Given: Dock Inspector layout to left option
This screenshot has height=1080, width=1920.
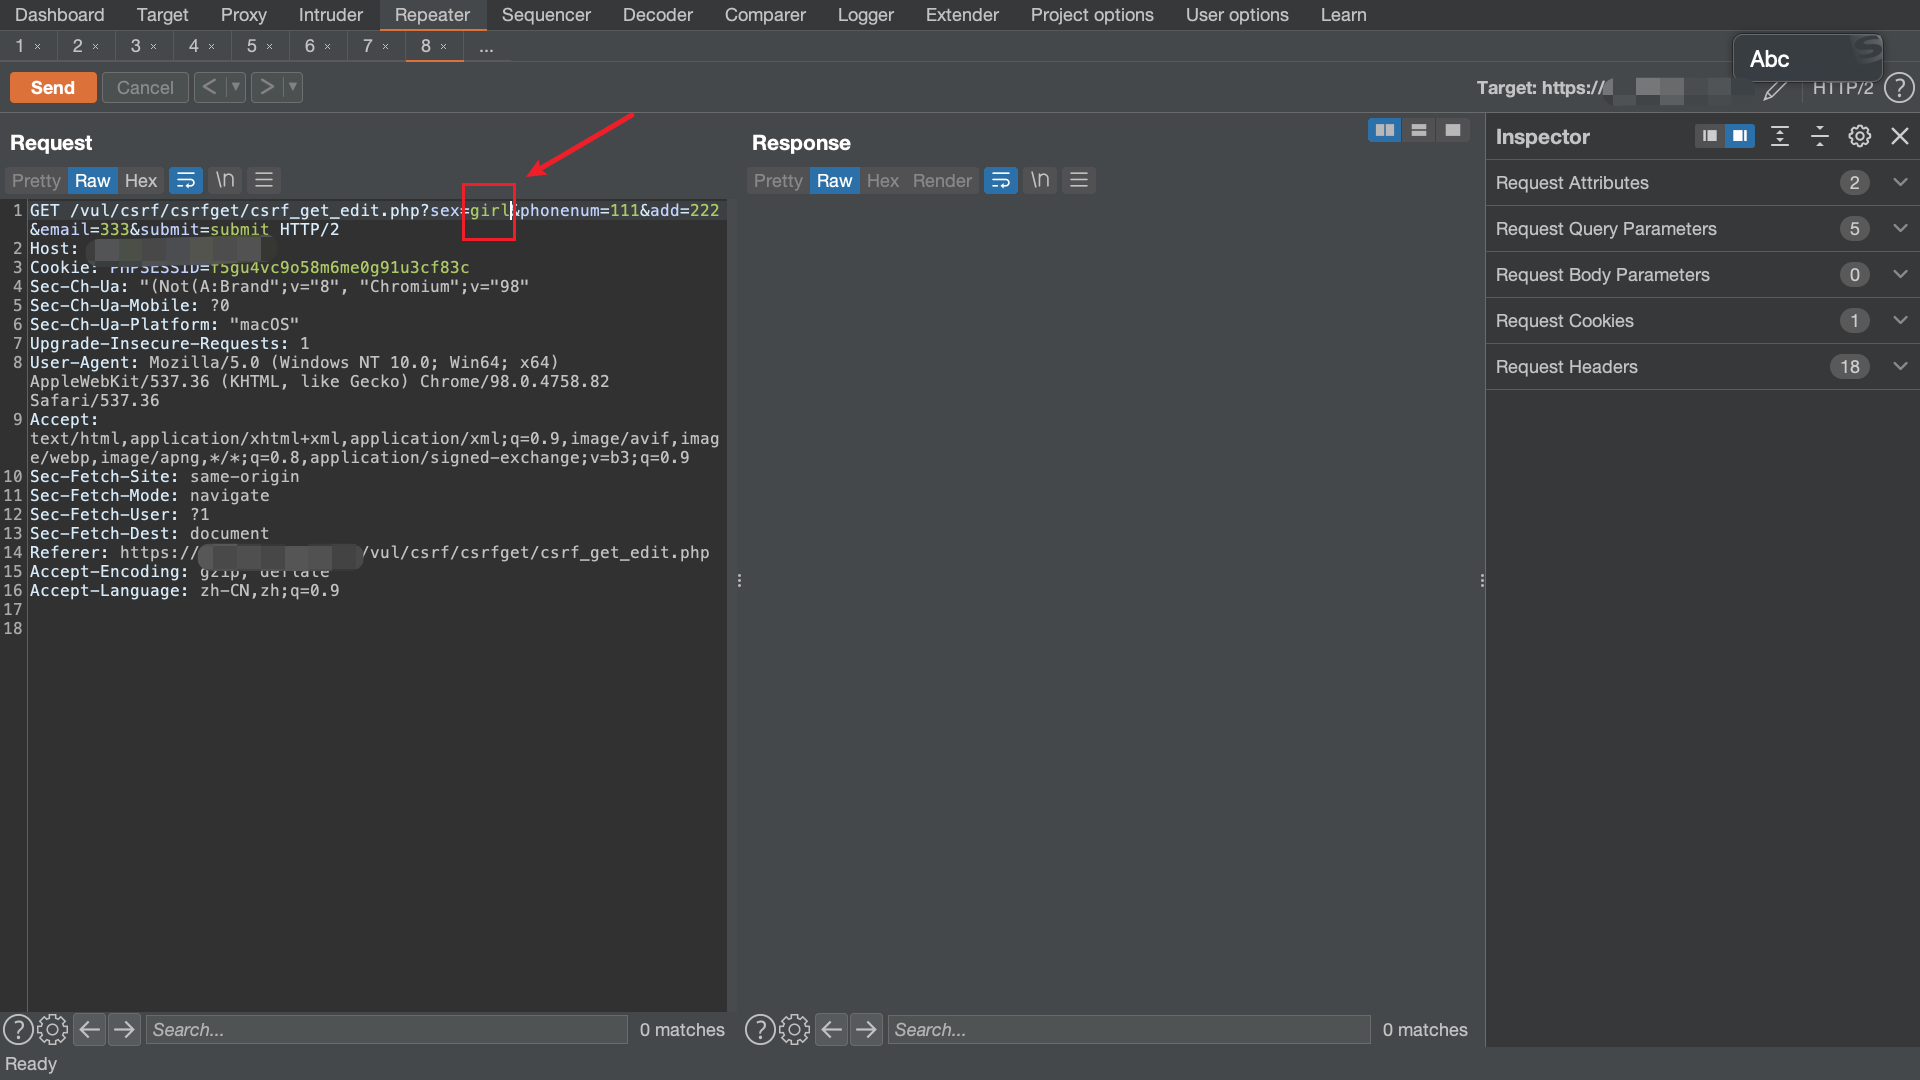Looking at the screenshot, I should pos(1710,136).
